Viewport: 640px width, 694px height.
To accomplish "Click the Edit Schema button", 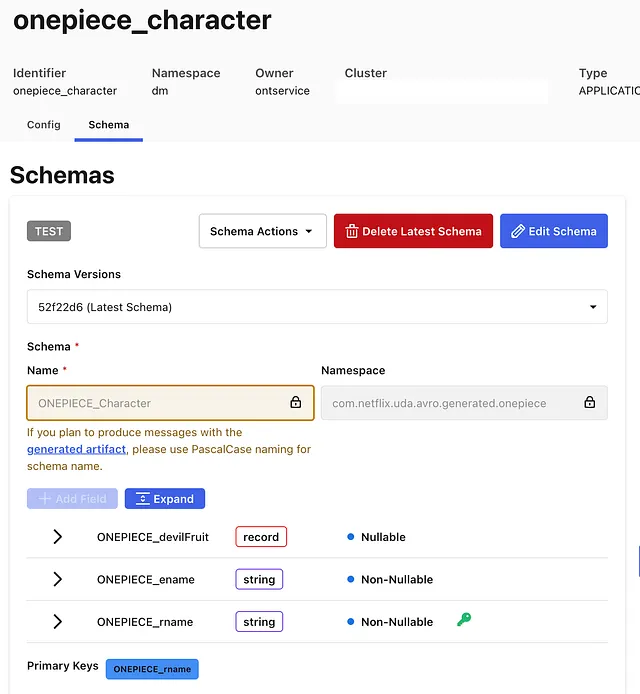I will [553, 231].
